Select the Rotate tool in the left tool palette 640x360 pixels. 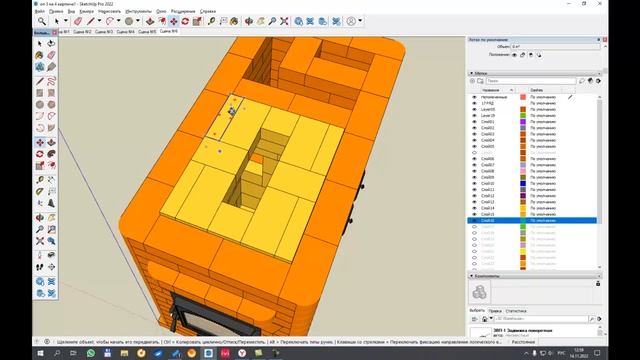click(x=40, y=154)
